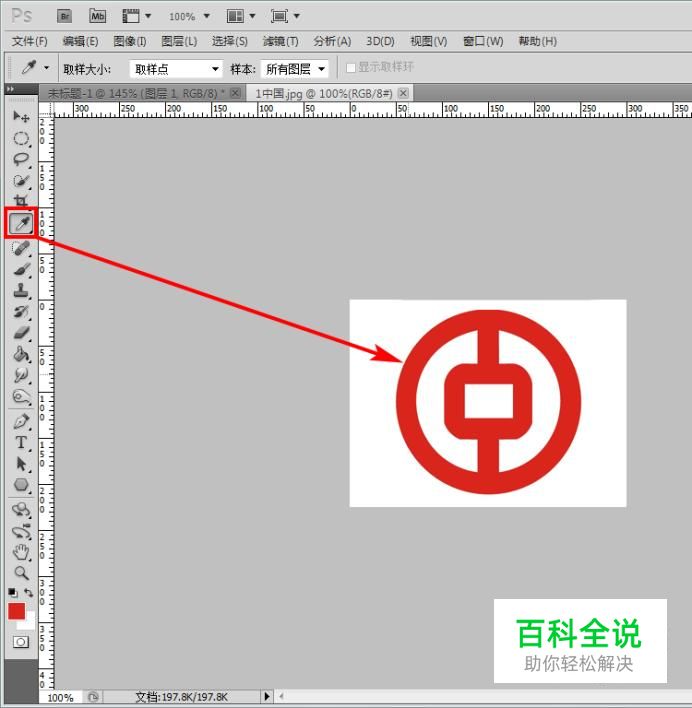Click the red foreground color swatch
This screenshot has height=708, width=692.
pyautogui.click(x=16, y=611)
